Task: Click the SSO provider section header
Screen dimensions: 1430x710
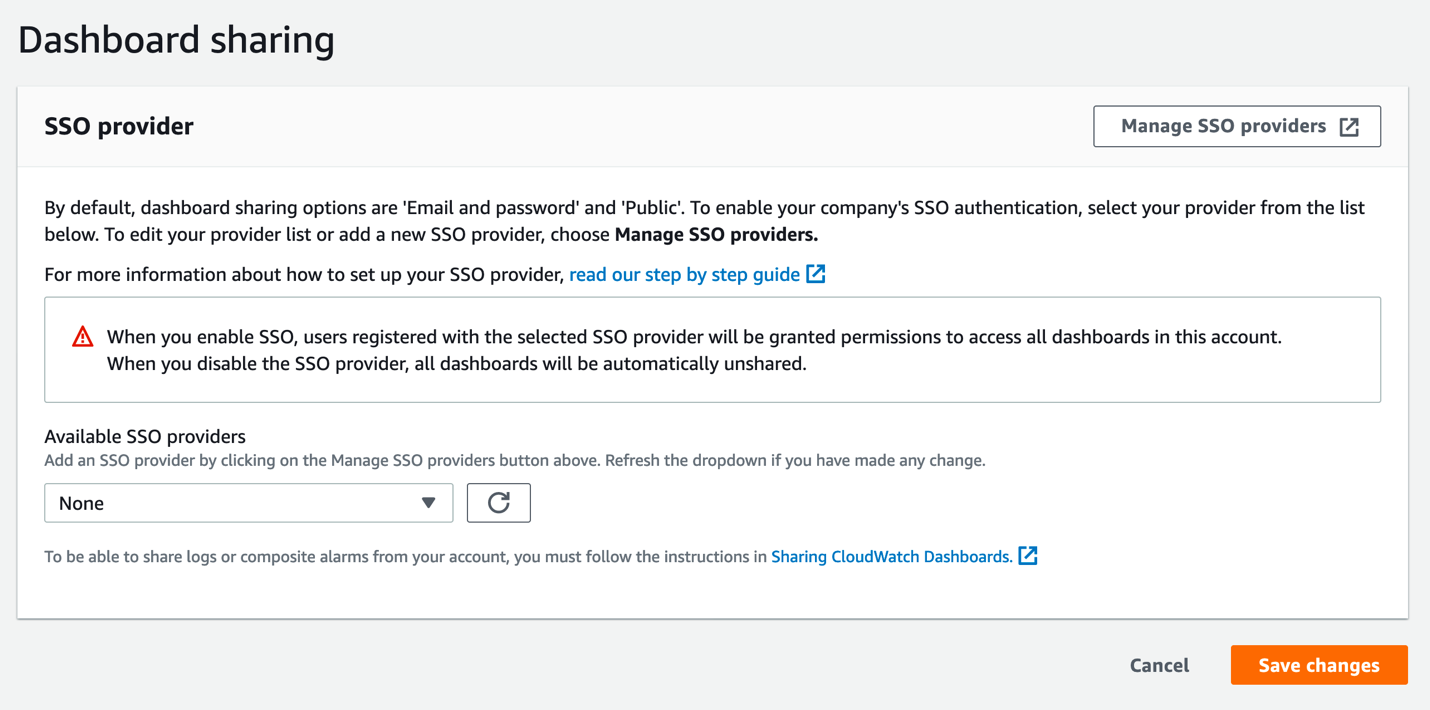Action: pos(118,126)
